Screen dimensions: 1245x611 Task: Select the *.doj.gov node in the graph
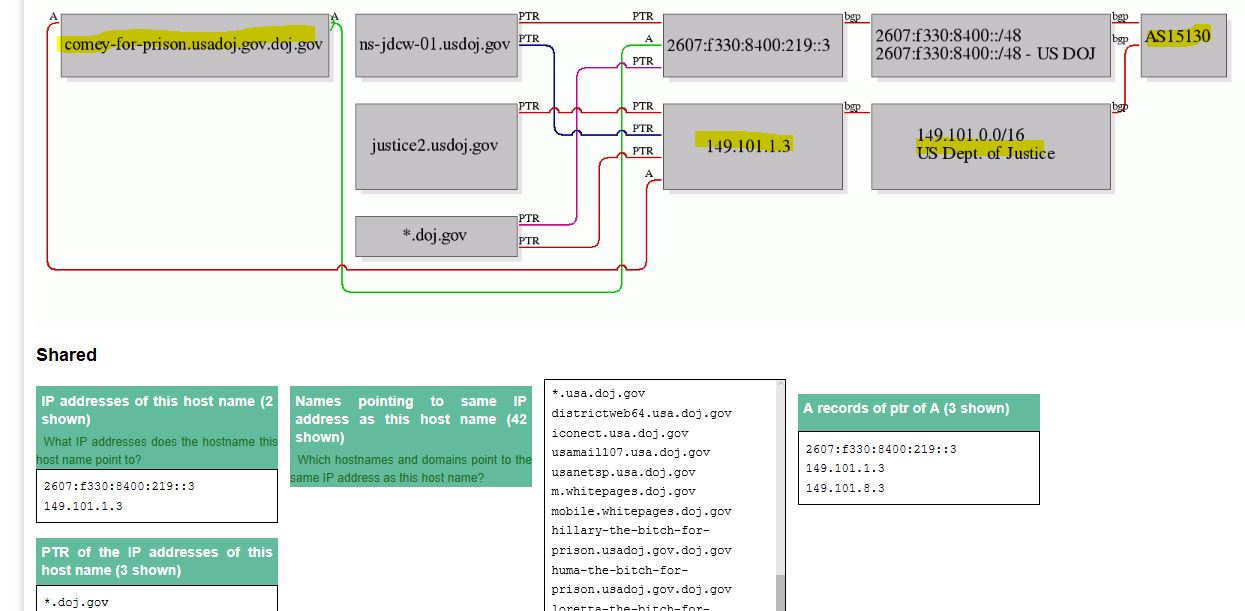435,236
